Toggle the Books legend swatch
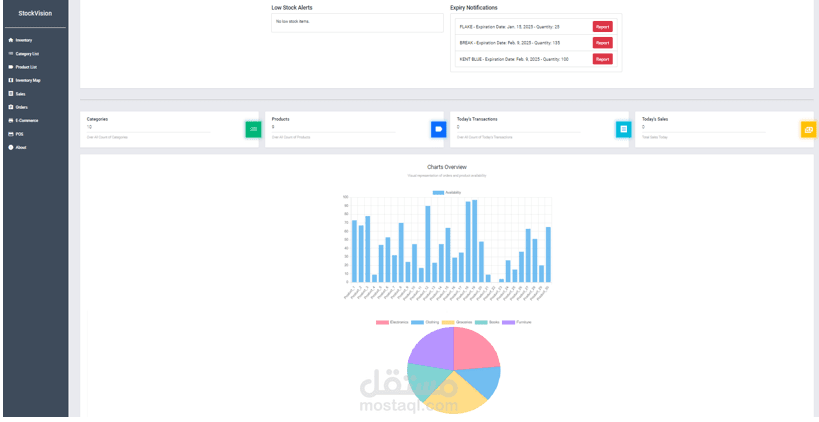 pos(481,322)
